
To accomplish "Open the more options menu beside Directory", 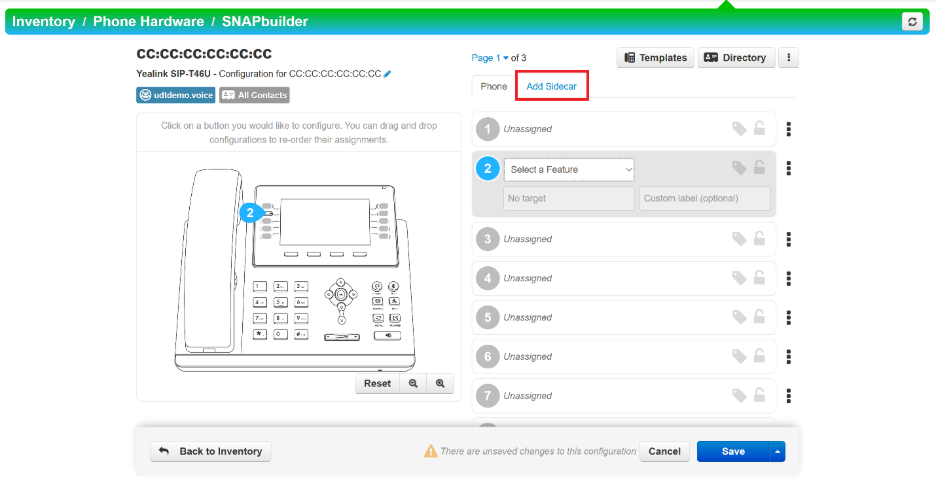I will [x=789, y=58].
